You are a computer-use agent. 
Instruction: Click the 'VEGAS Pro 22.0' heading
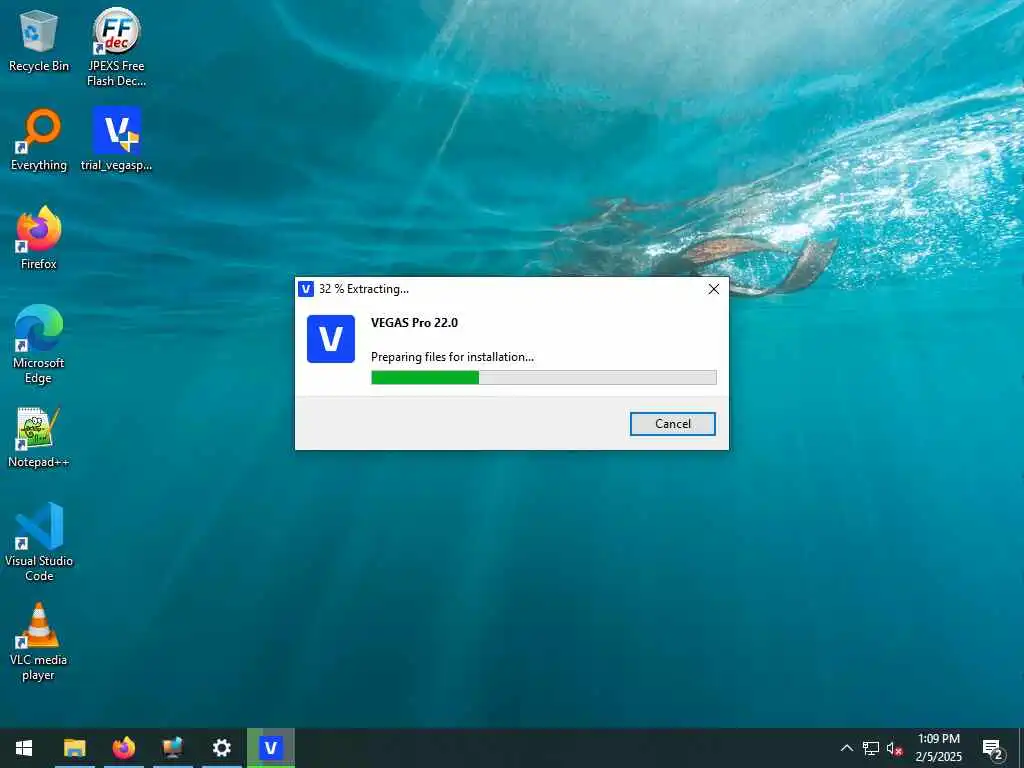pyautogui.click(x=414, y=323)
